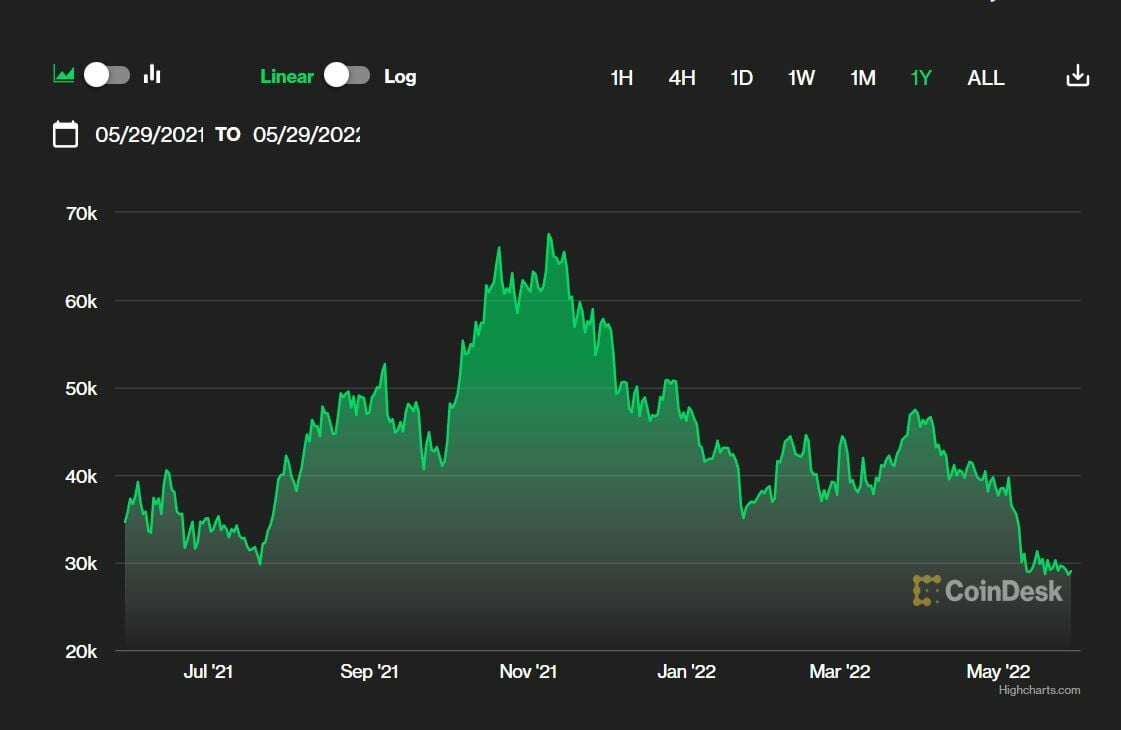Select the Linear scale label
Image resolution: width=1121 pixels, height=730 pixels.
pos(286,77)
